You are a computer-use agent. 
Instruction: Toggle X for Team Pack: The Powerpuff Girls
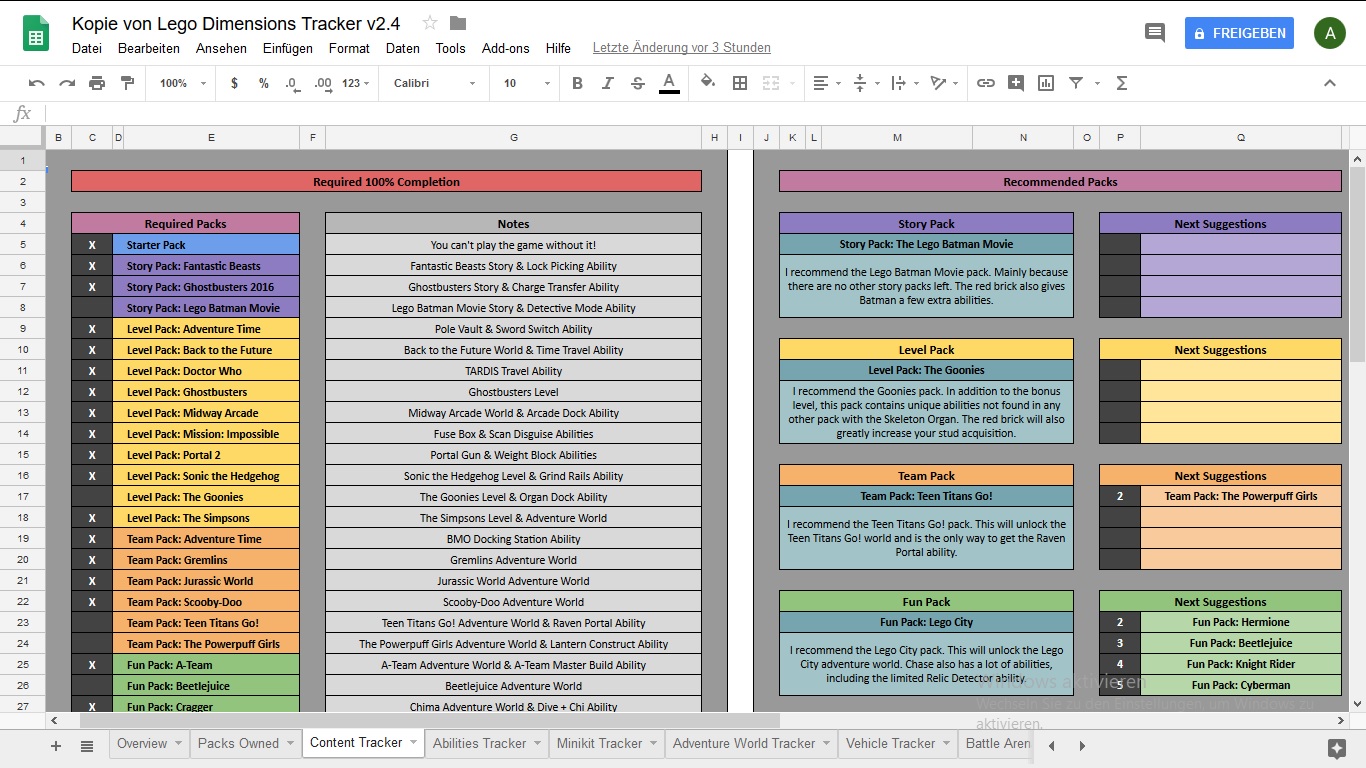[92, 644]
